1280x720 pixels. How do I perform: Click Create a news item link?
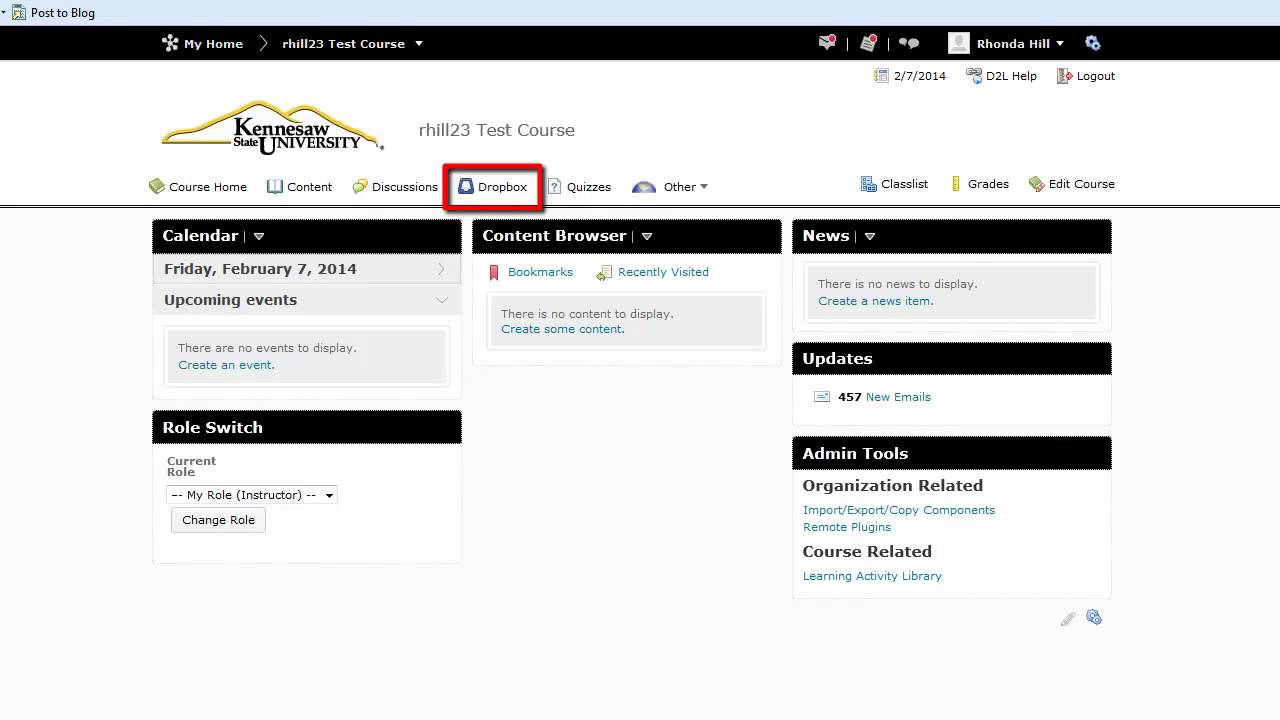coord(876,301)
